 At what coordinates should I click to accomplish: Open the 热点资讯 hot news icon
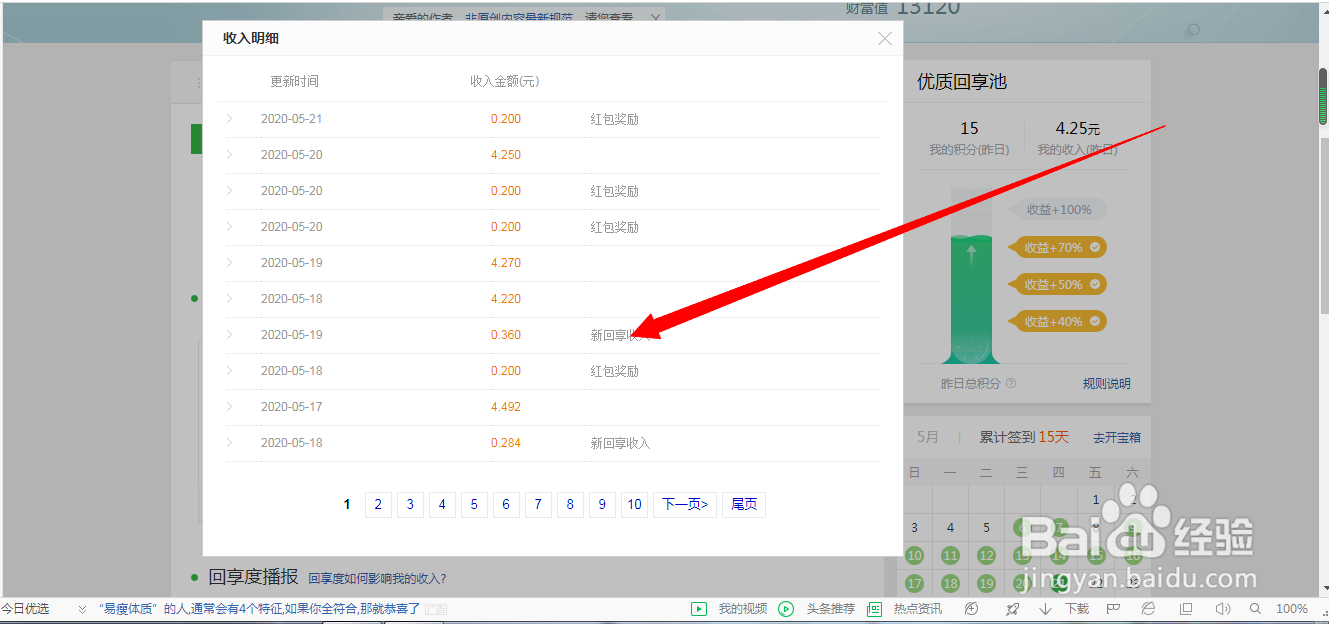(x=873, y=608)
